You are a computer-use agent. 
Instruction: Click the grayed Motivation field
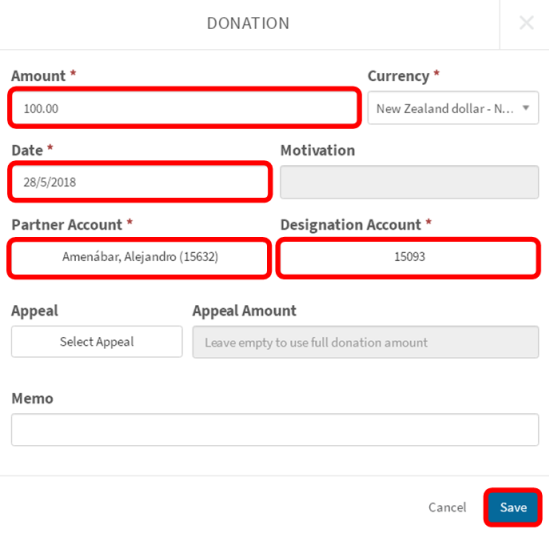(409, 182)
